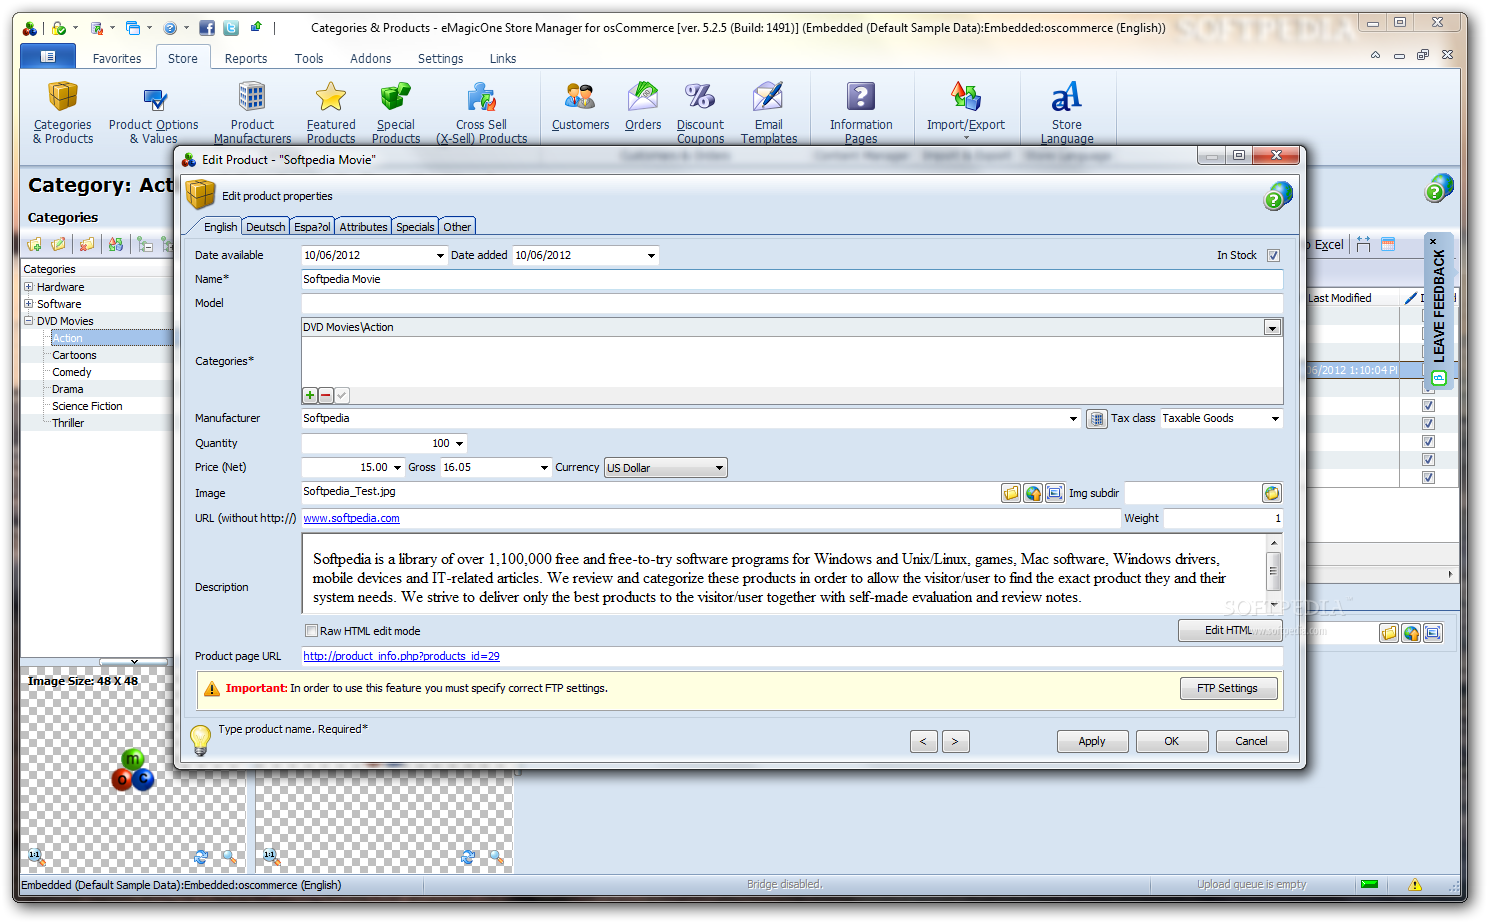The height and width of the screenshot is (923, 1488).
Task: Collapse the DVD Movies category node
Action: point(29,321)
